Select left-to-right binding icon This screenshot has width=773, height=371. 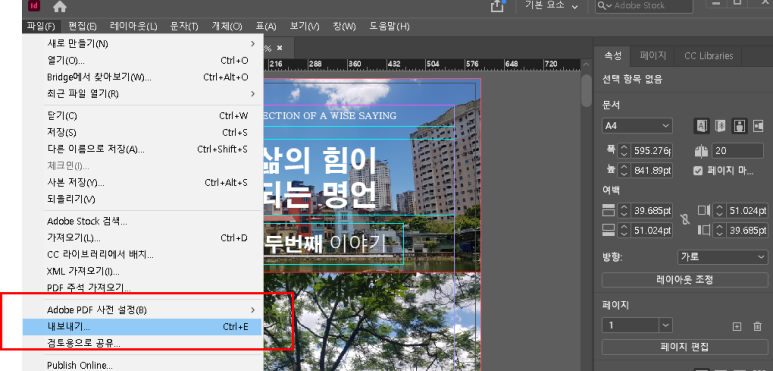pos(702,126)
